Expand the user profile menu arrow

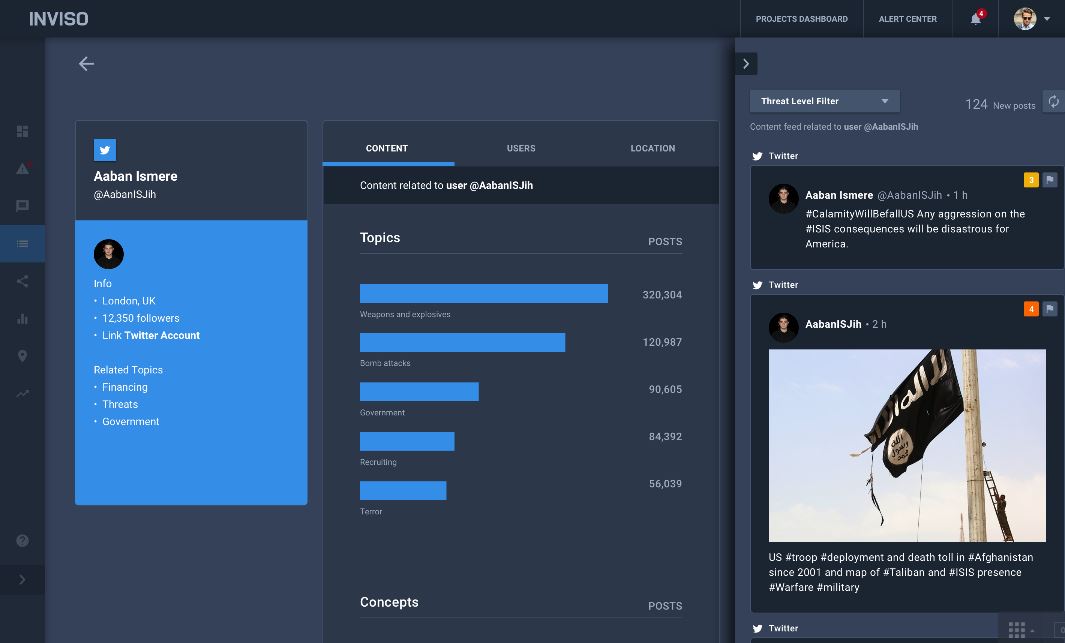1047,19
